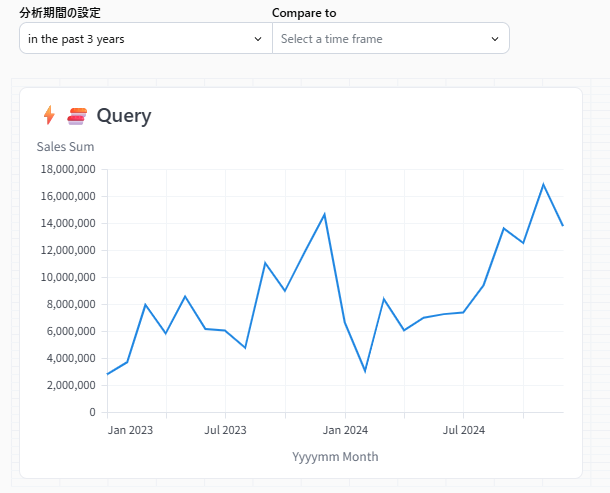Click the 4,000,000 y-axis value
610x493 pixels.
pos(71,358)
